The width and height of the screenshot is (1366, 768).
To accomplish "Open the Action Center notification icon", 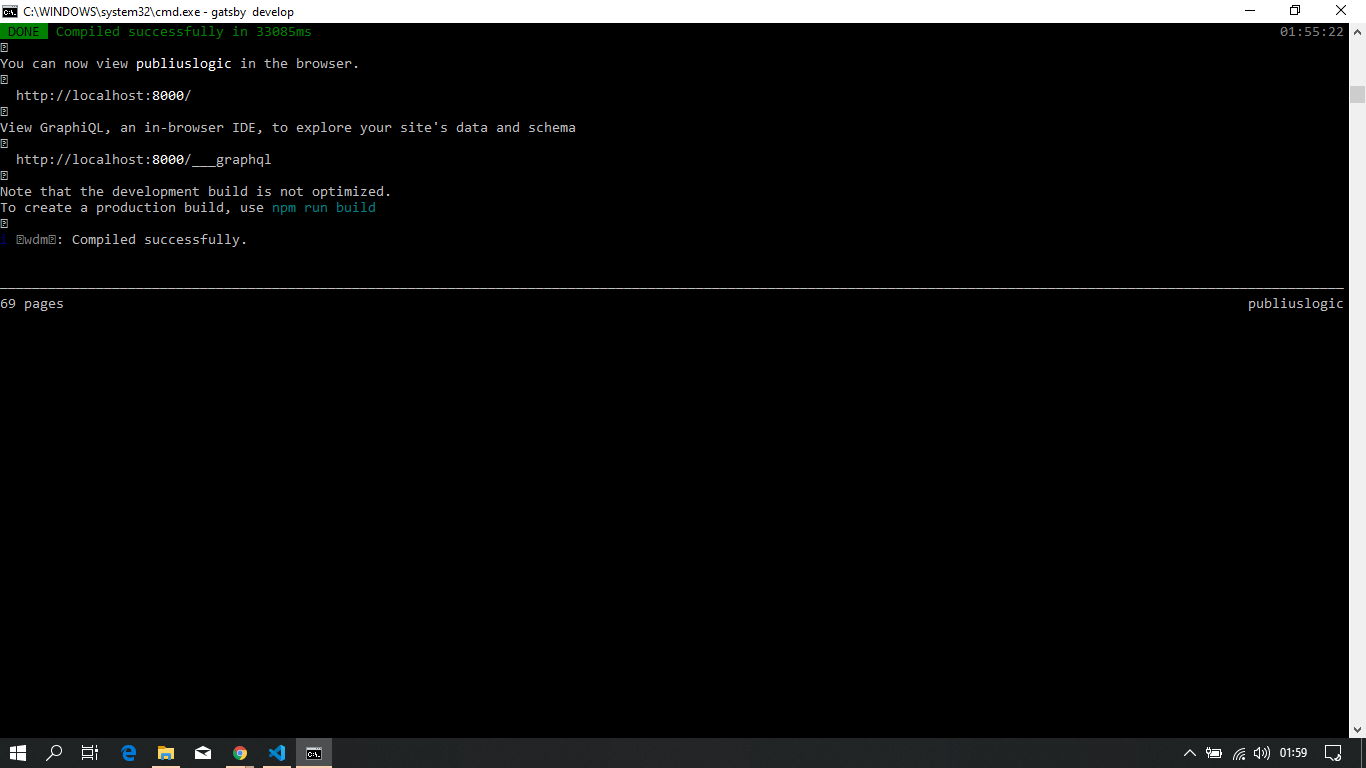I will (1332, 752).
